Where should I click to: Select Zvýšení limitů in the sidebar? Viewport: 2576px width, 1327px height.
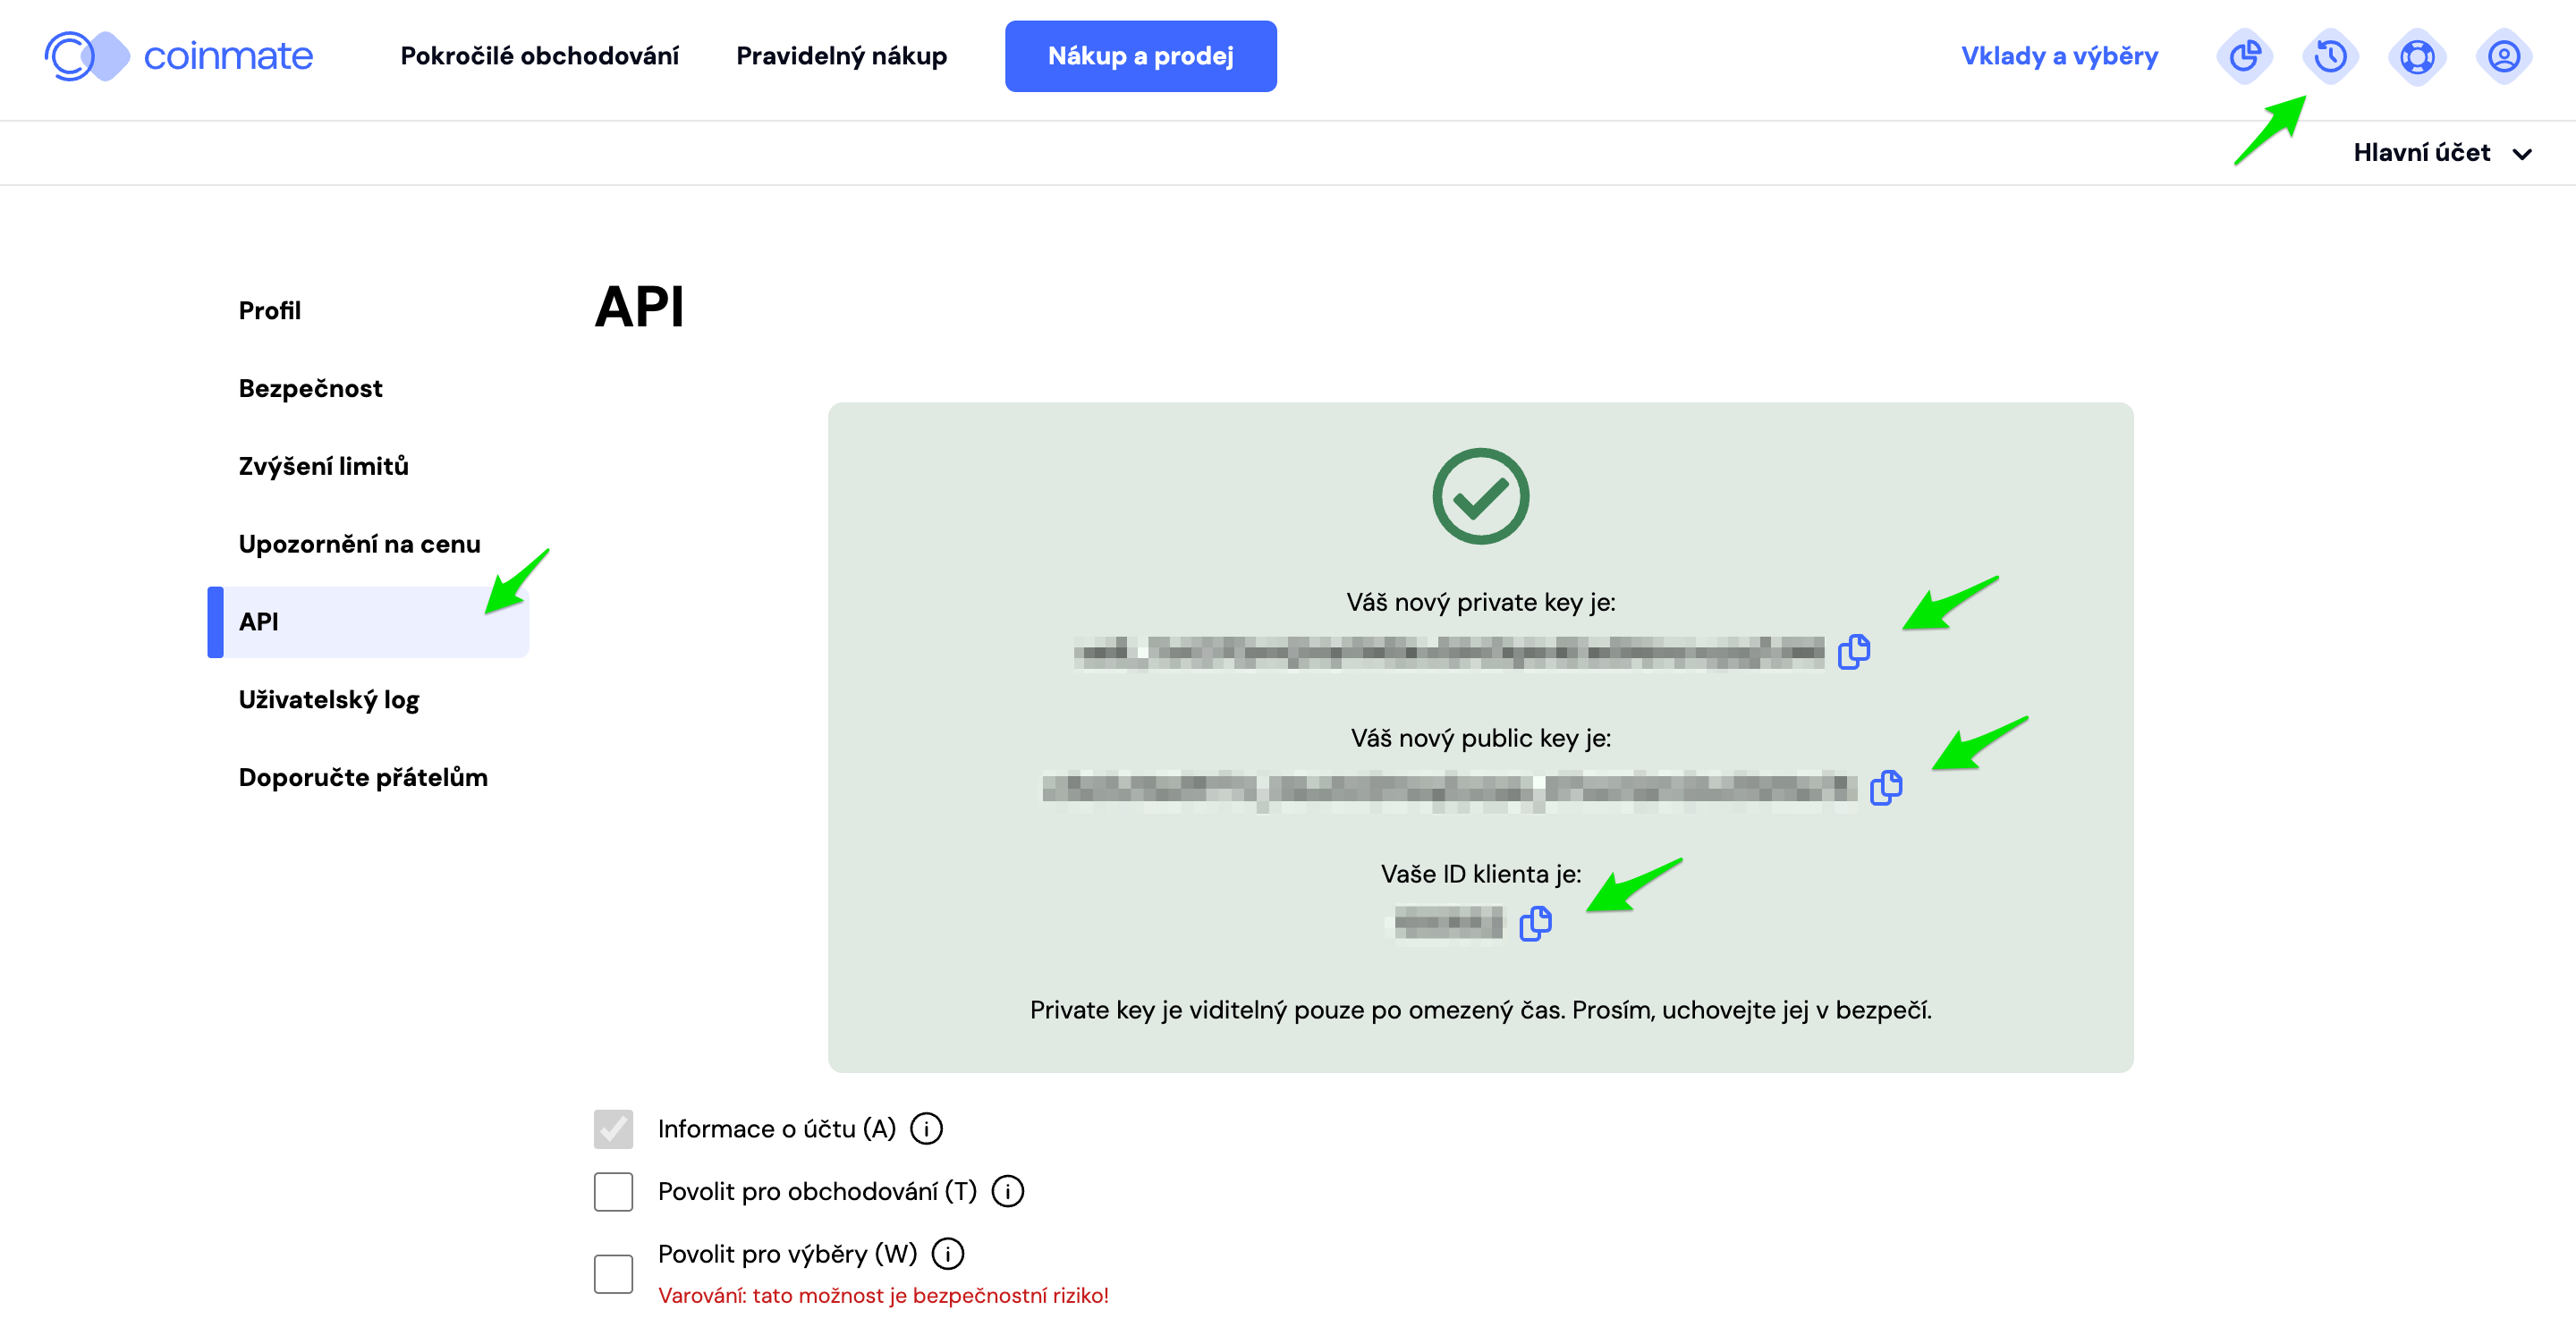click(323, 466)
